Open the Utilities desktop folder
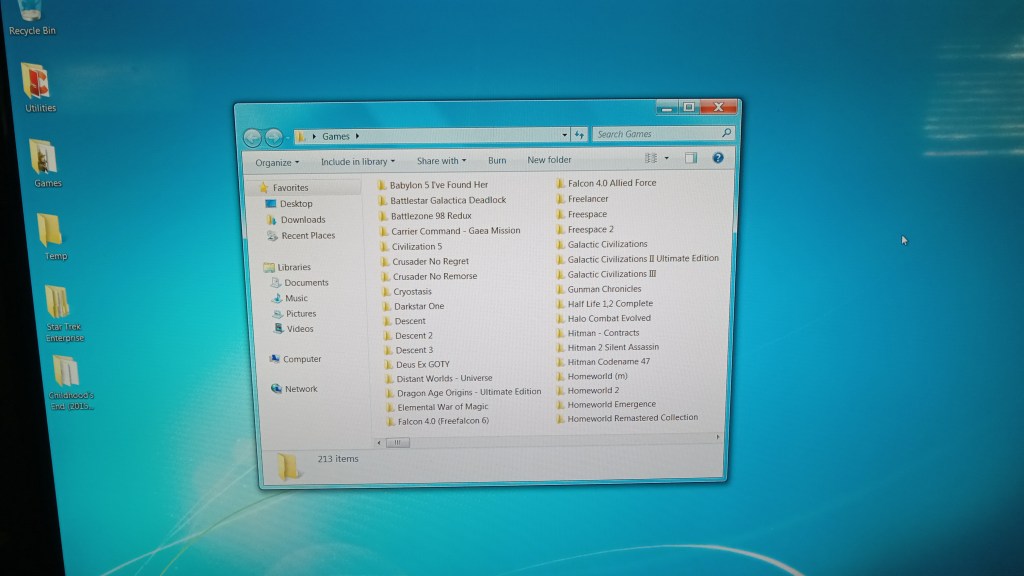 pyautogui.click(x=39, y=83)
